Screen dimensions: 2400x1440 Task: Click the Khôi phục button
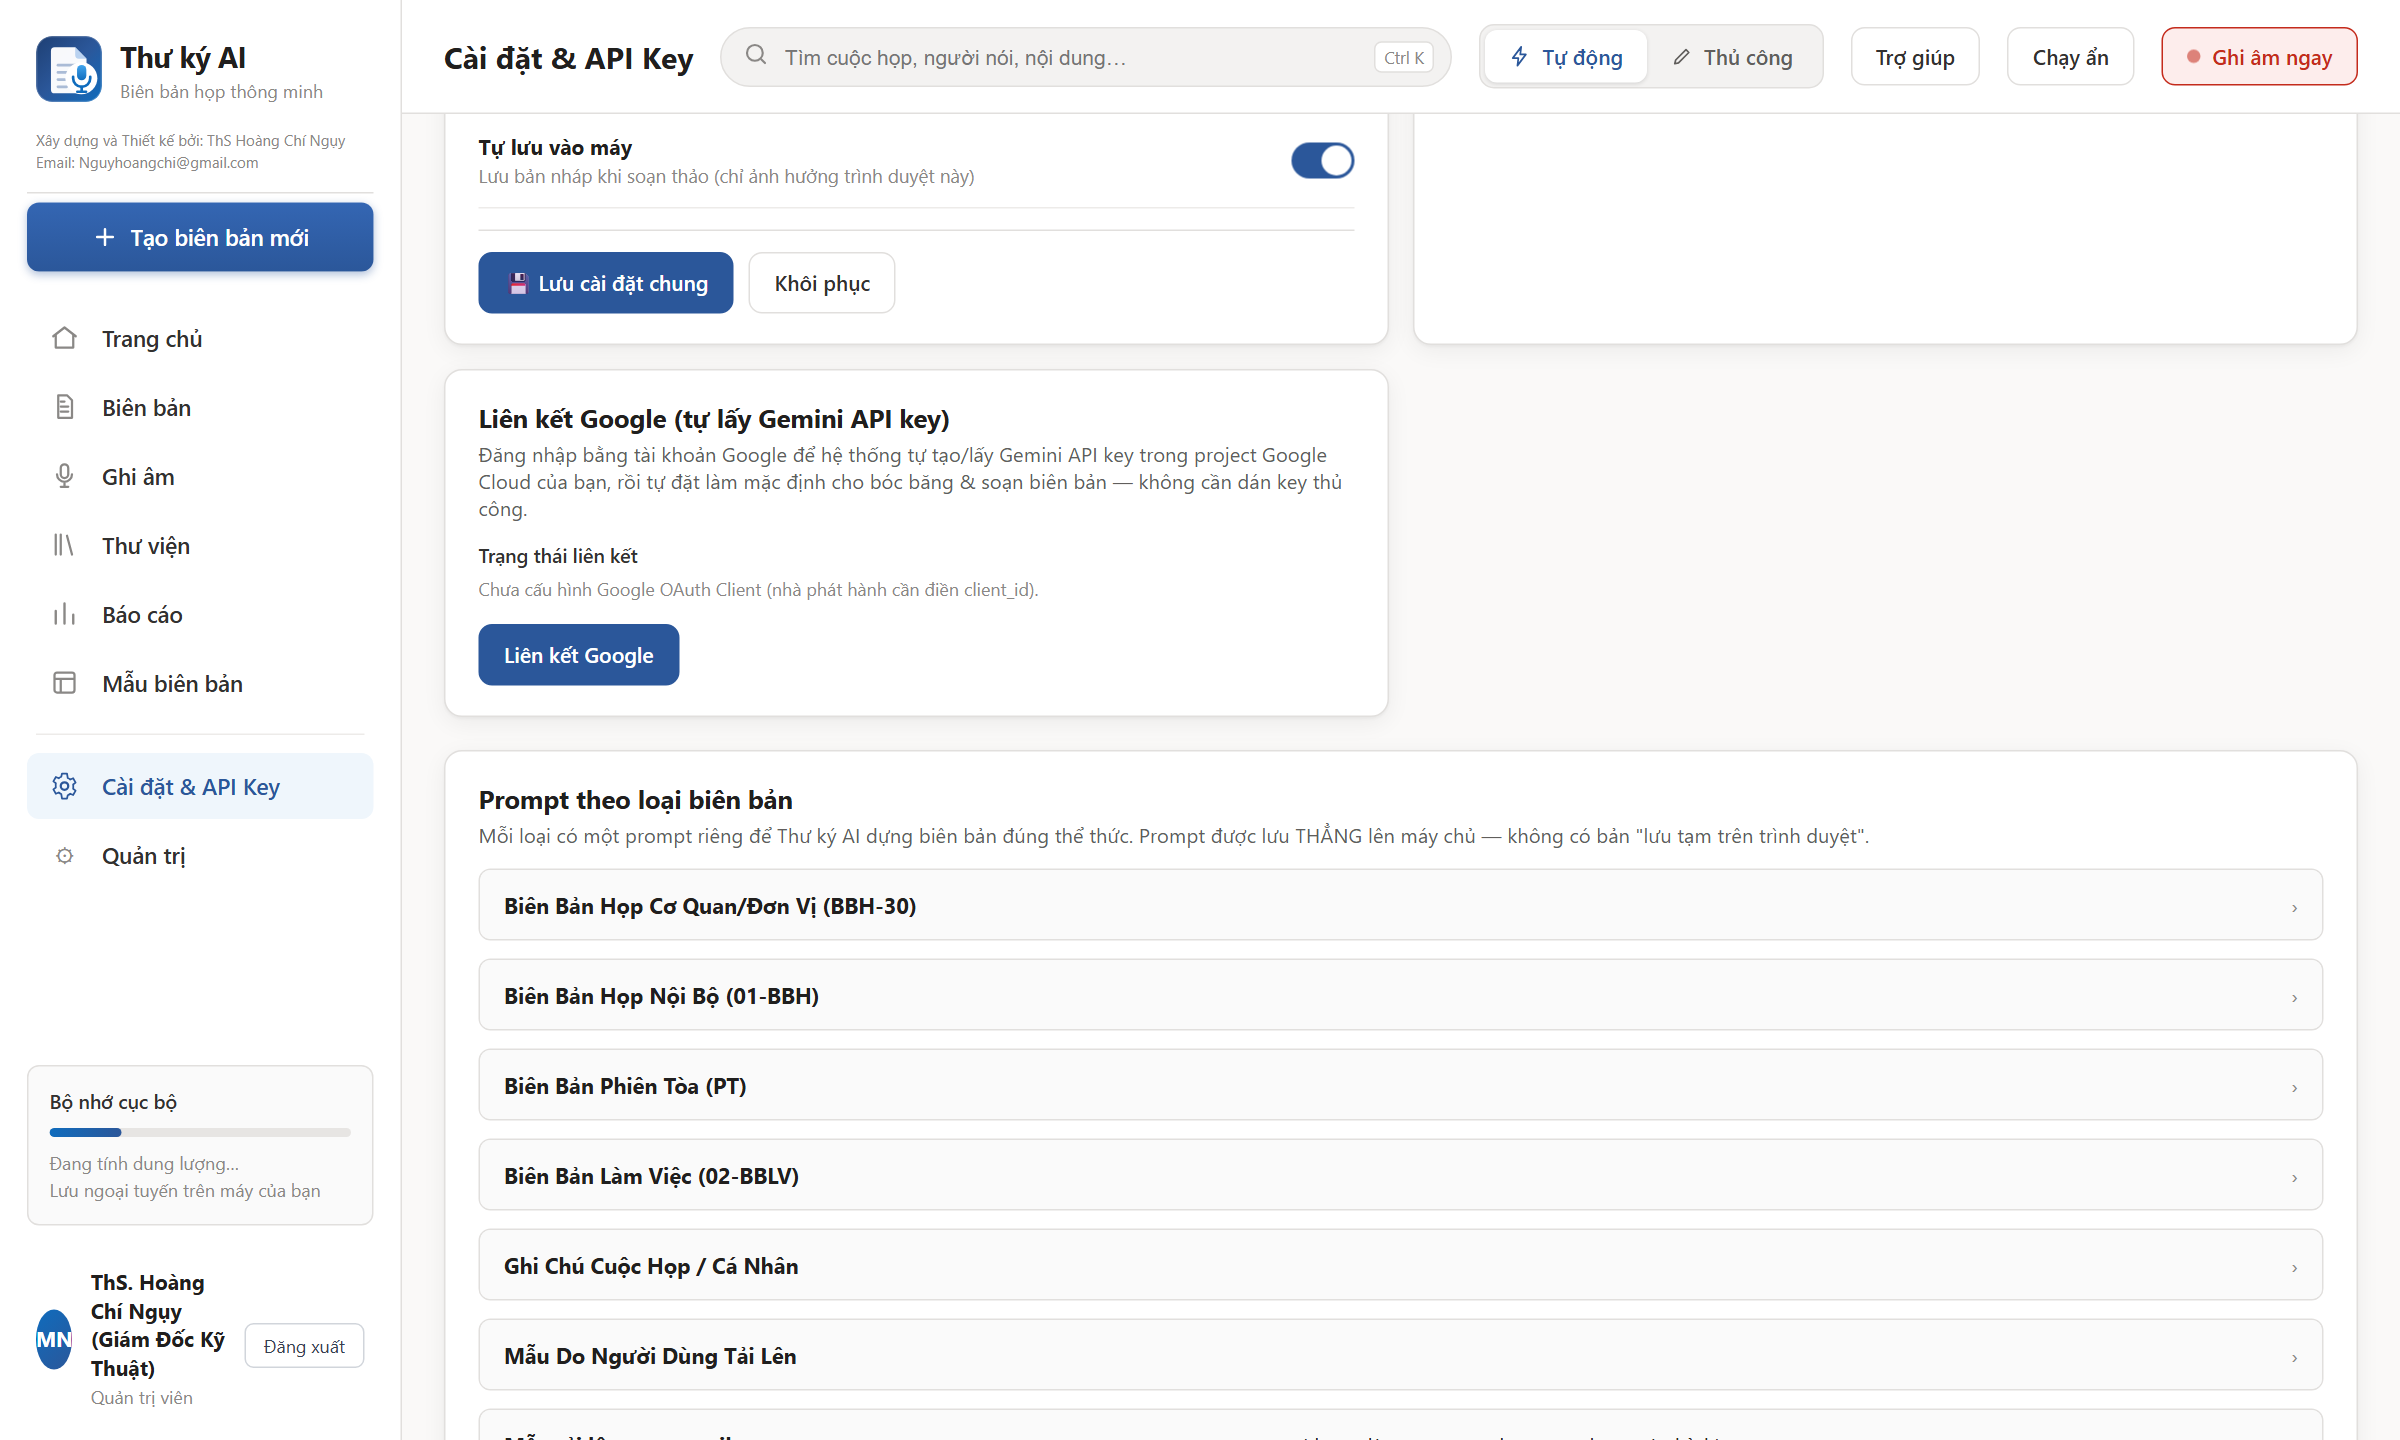click(x=821, y=283)
